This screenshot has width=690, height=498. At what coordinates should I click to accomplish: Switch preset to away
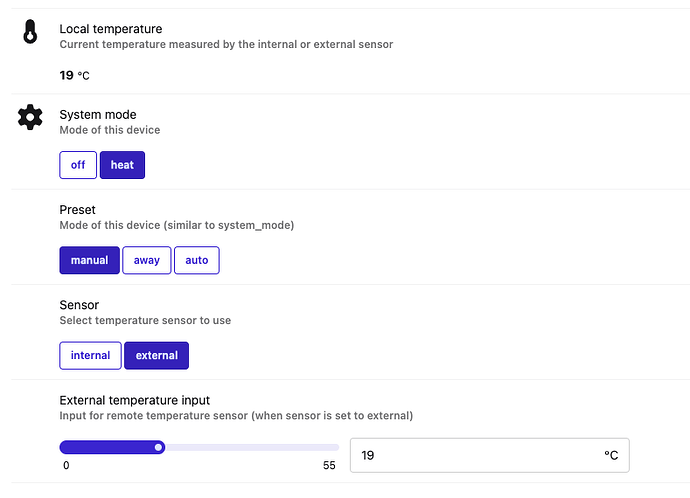pos(147,260)
